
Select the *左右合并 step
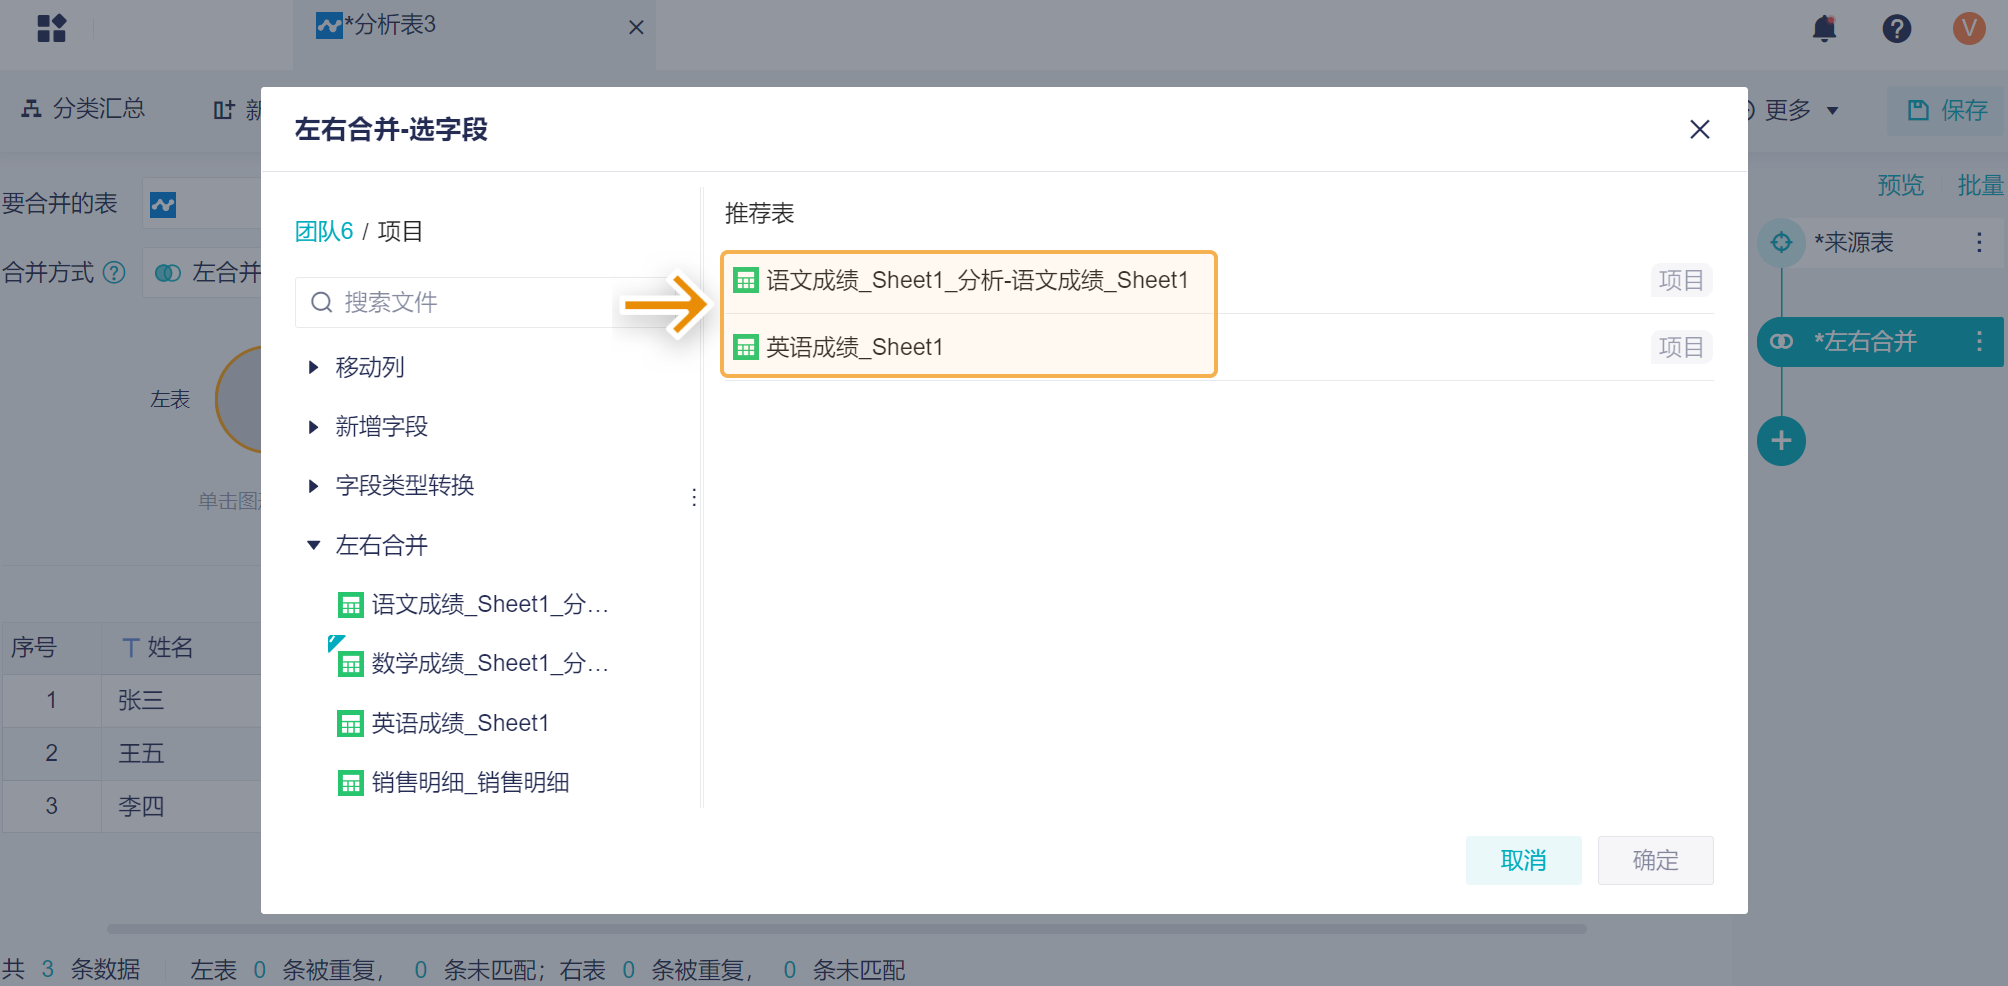click(1880, 341)
